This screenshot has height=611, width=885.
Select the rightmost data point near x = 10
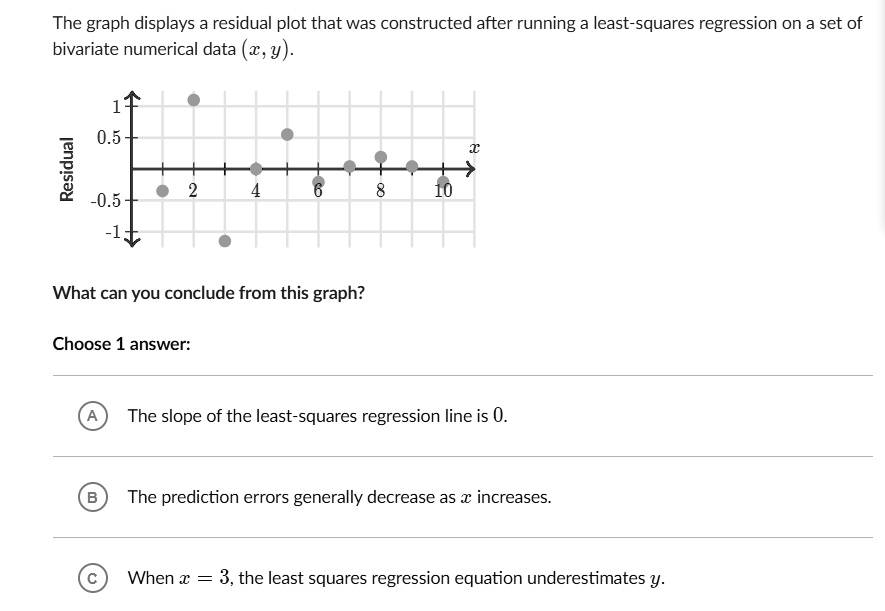pos(443,180)
